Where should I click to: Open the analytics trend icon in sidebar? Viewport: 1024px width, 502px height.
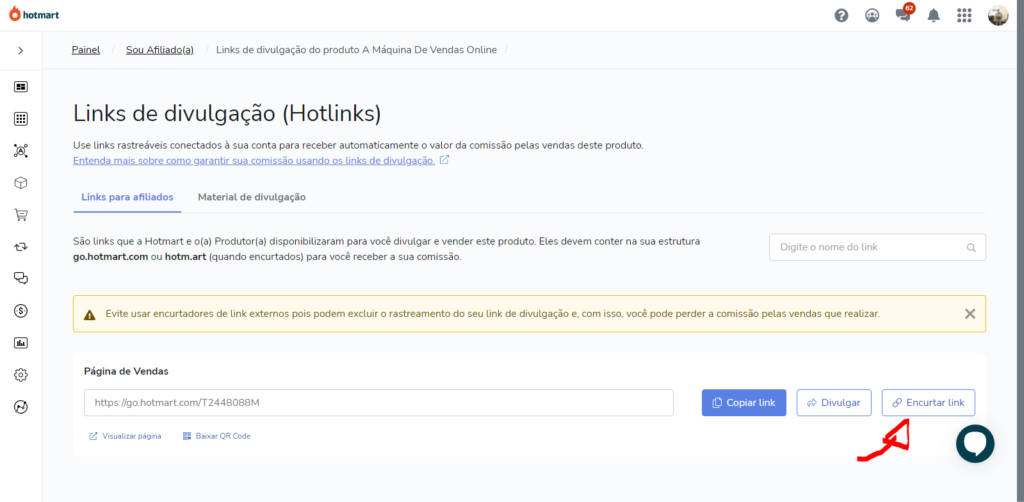(21, 407)
